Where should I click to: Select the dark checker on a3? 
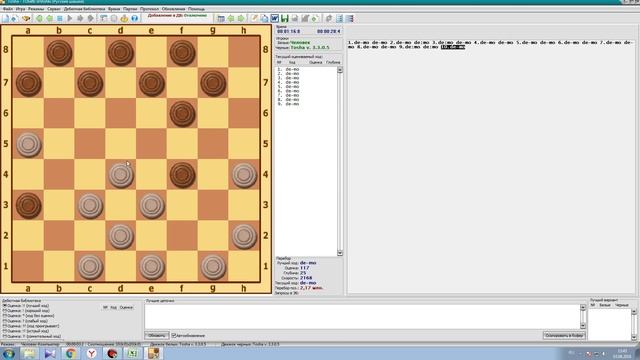click(29, 206)
